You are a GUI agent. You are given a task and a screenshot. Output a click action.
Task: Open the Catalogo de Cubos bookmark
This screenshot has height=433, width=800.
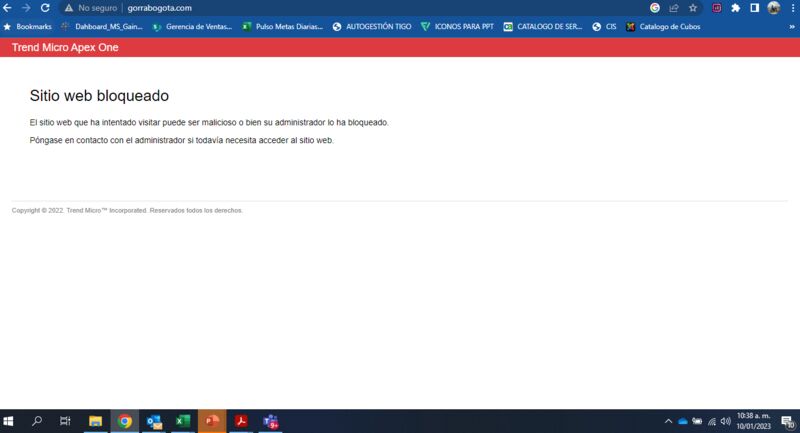point(663,27)
